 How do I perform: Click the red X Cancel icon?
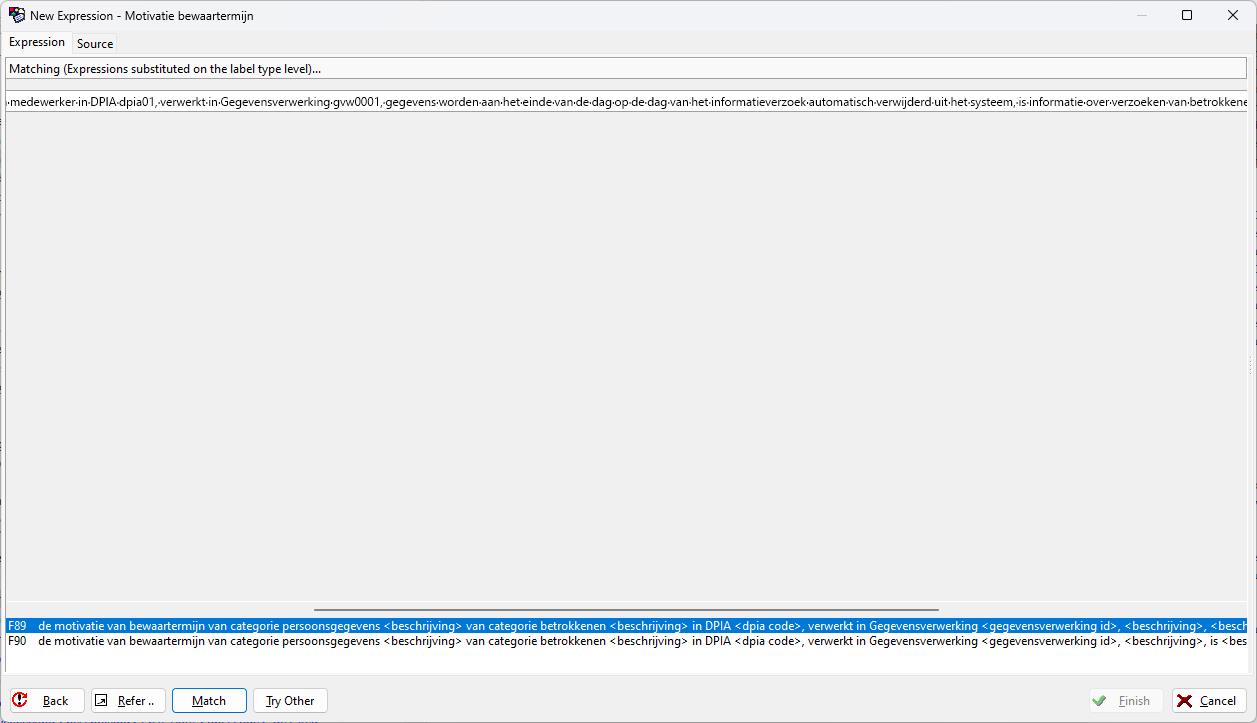click(1184, 701)
